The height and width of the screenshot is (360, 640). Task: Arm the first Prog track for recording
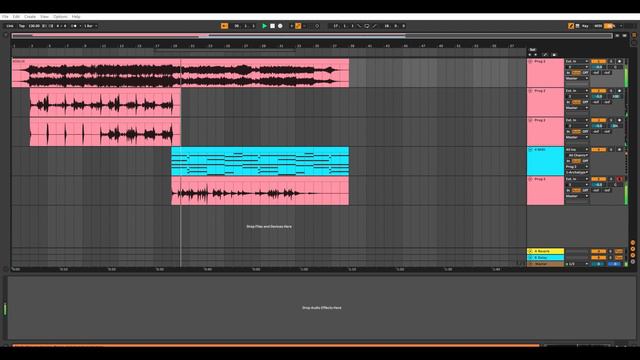pos(620,62)
